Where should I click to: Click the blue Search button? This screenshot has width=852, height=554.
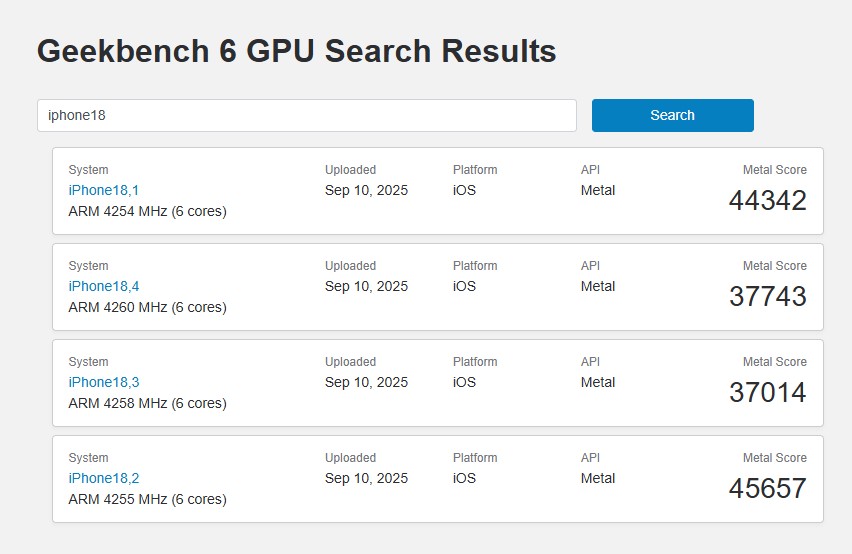click(x=672, y=115)
